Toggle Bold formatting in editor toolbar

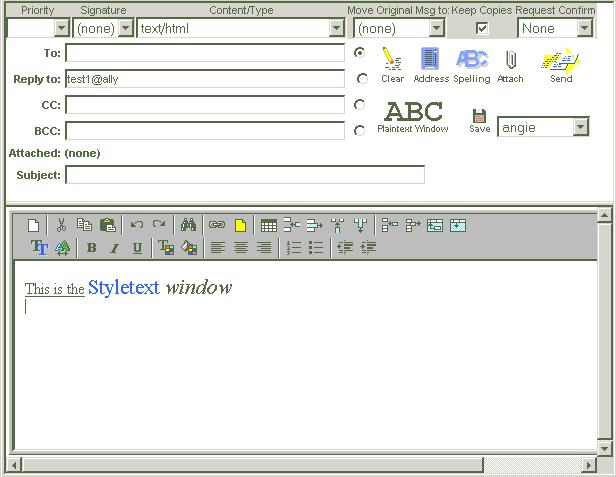[91, 248]
